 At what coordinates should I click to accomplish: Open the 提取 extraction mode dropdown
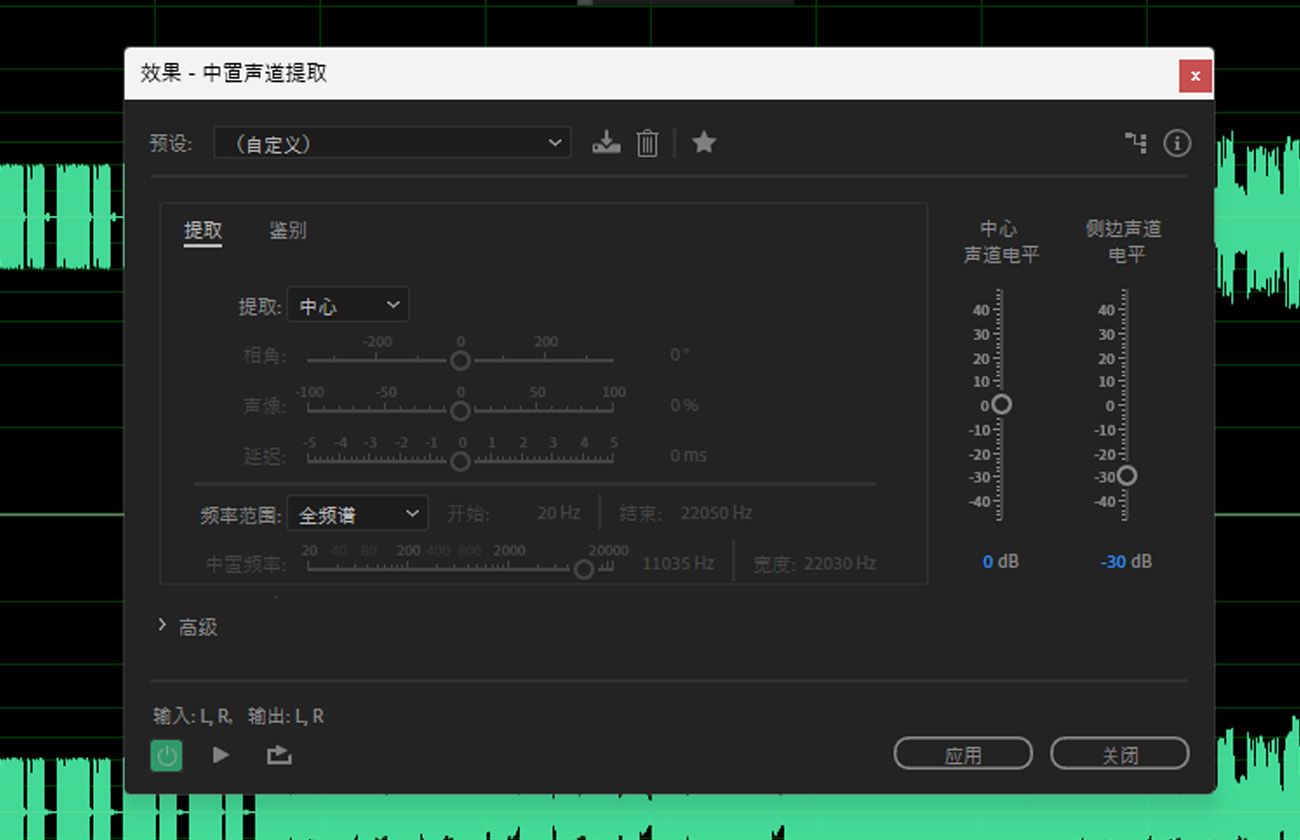(x=348, y=305)
